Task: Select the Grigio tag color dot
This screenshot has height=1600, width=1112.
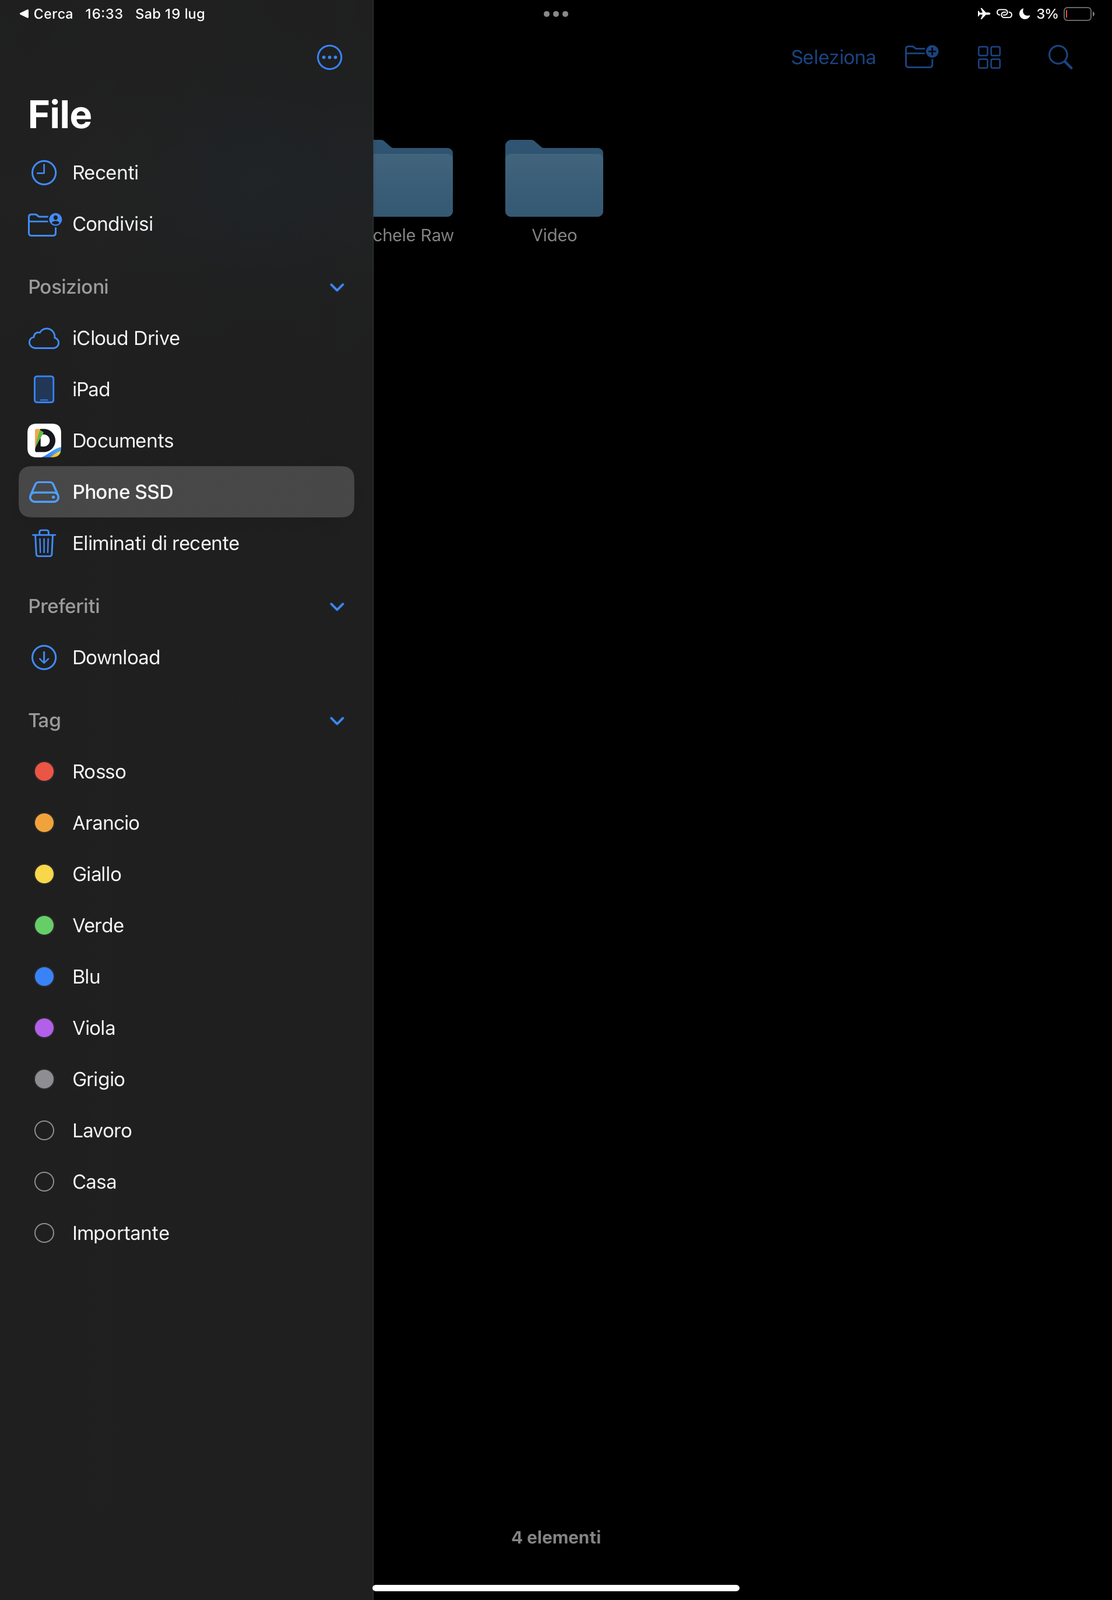Action: pos(44,1079)
